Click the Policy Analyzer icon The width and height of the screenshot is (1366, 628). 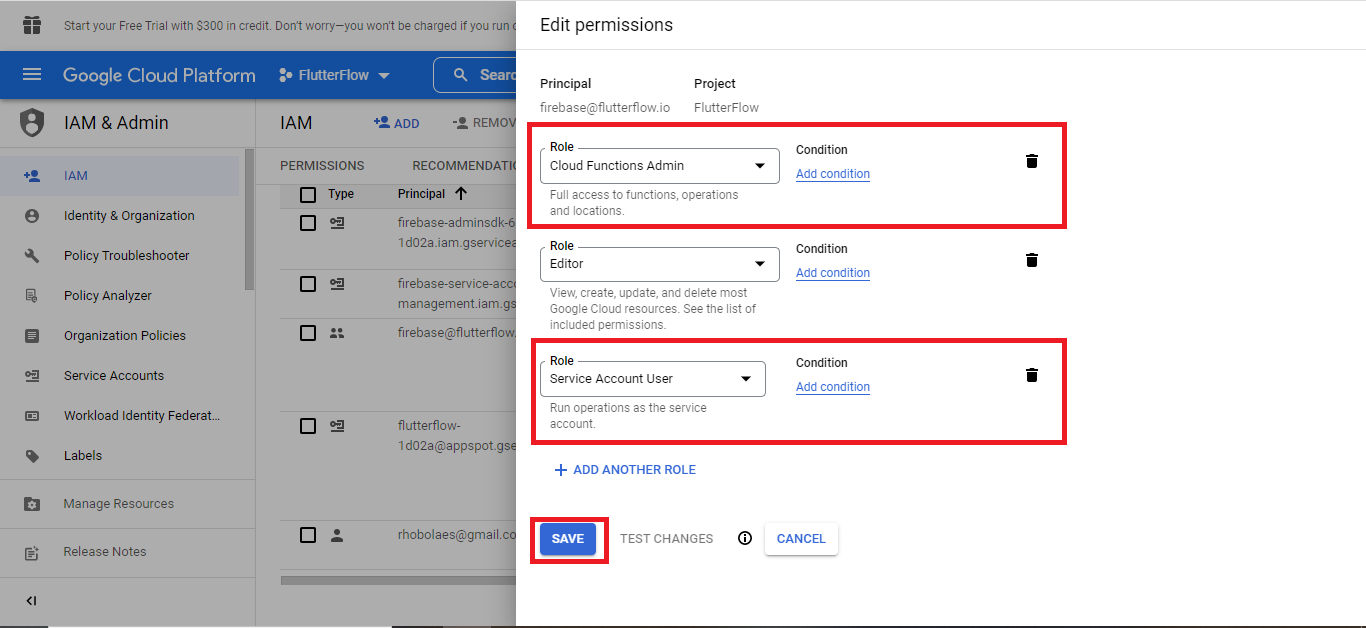(32, 296)
